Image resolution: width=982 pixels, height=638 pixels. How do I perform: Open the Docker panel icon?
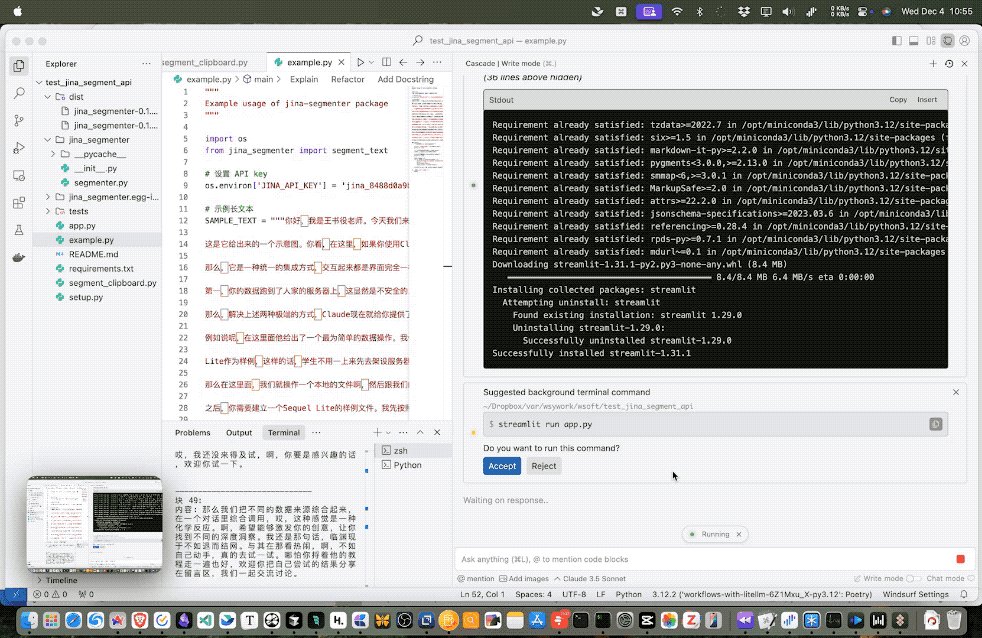19,258
